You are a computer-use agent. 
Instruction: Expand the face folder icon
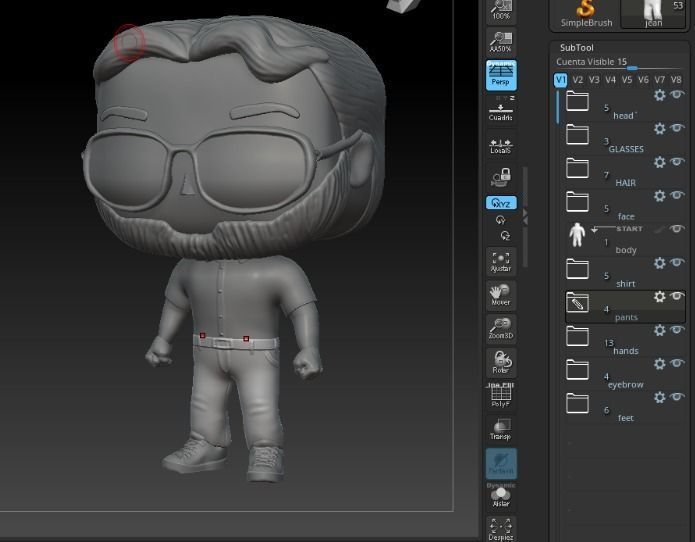click(x=577, y=202)
